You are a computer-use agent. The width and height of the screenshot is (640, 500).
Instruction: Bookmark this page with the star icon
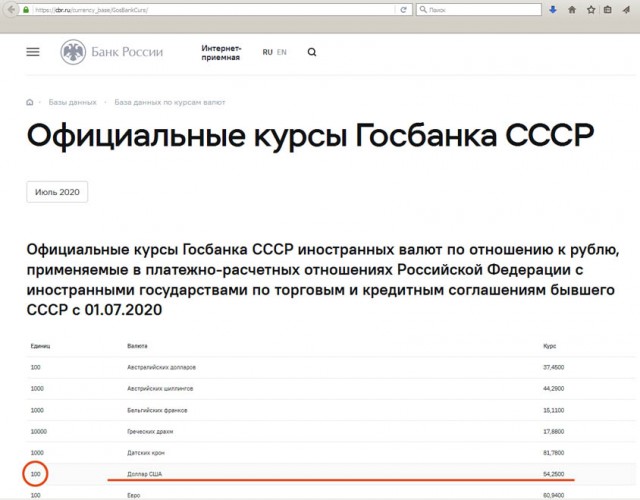click(x=591, y=10)
